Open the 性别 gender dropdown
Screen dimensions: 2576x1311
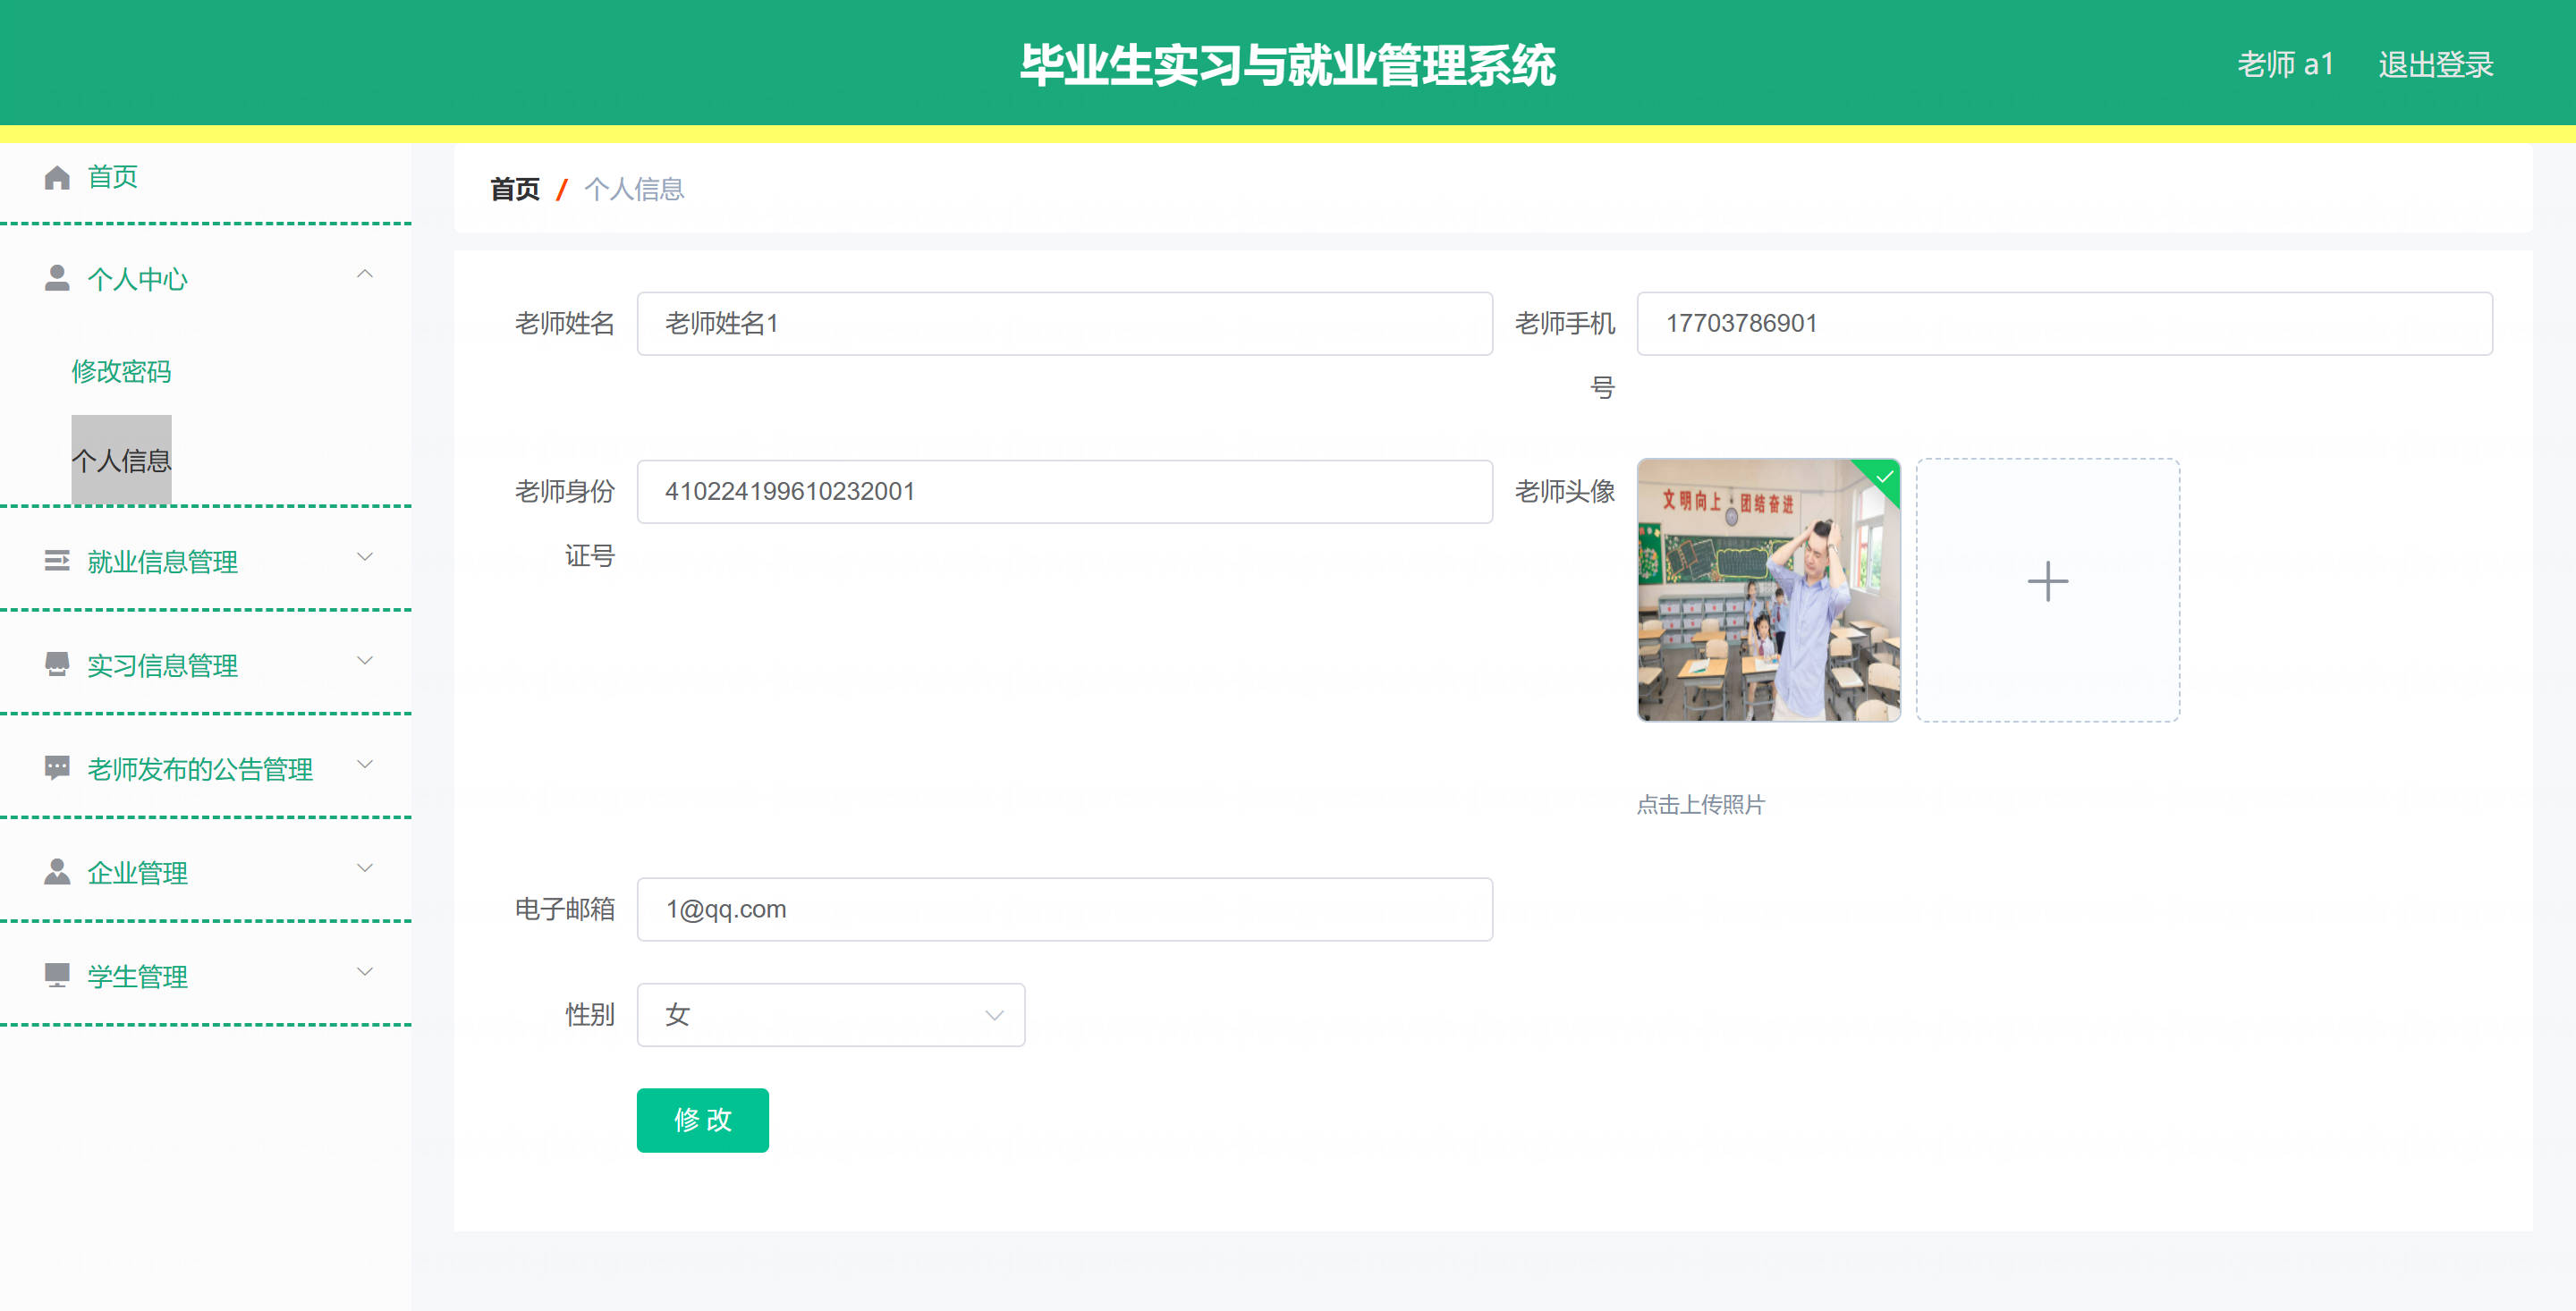click(830, 1014)
